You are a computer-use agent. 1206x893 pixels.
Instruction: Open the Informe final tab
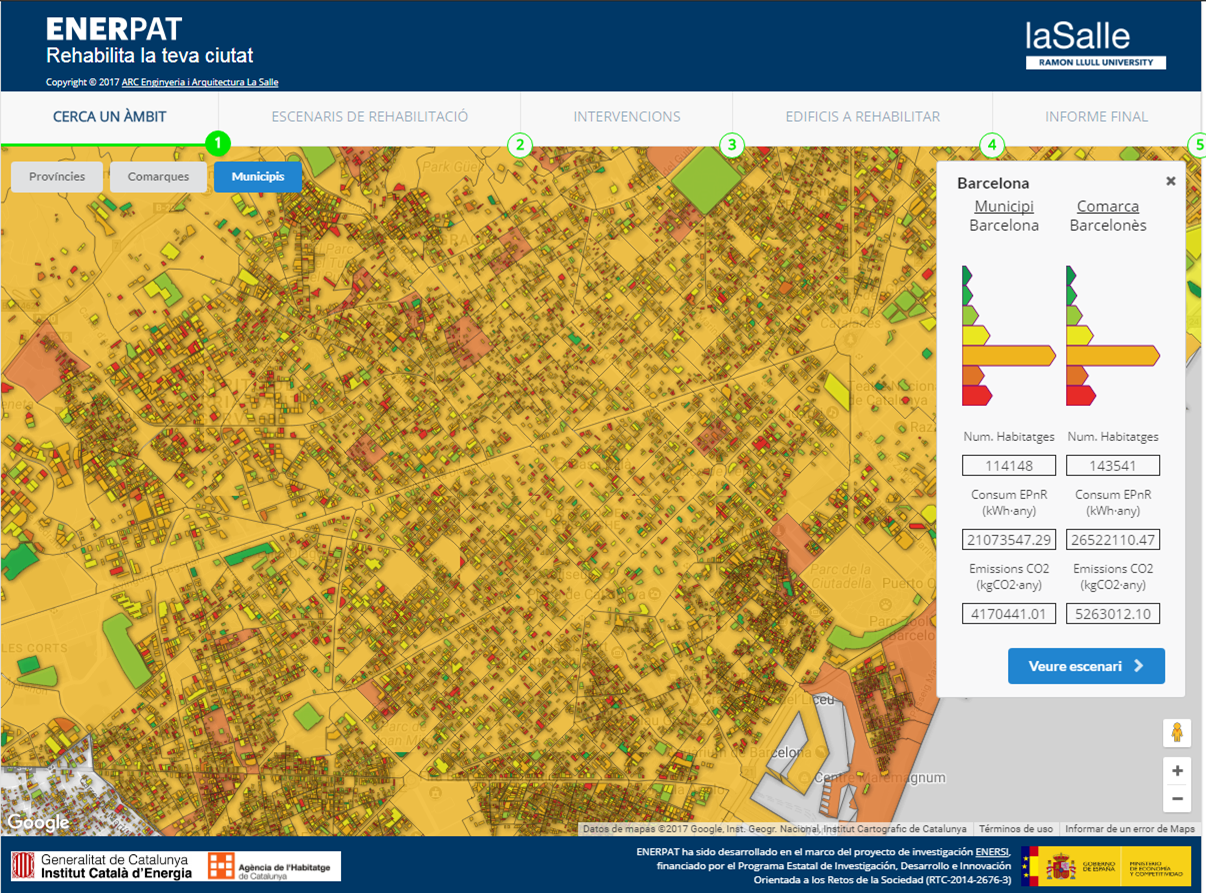click(1097, 117)
